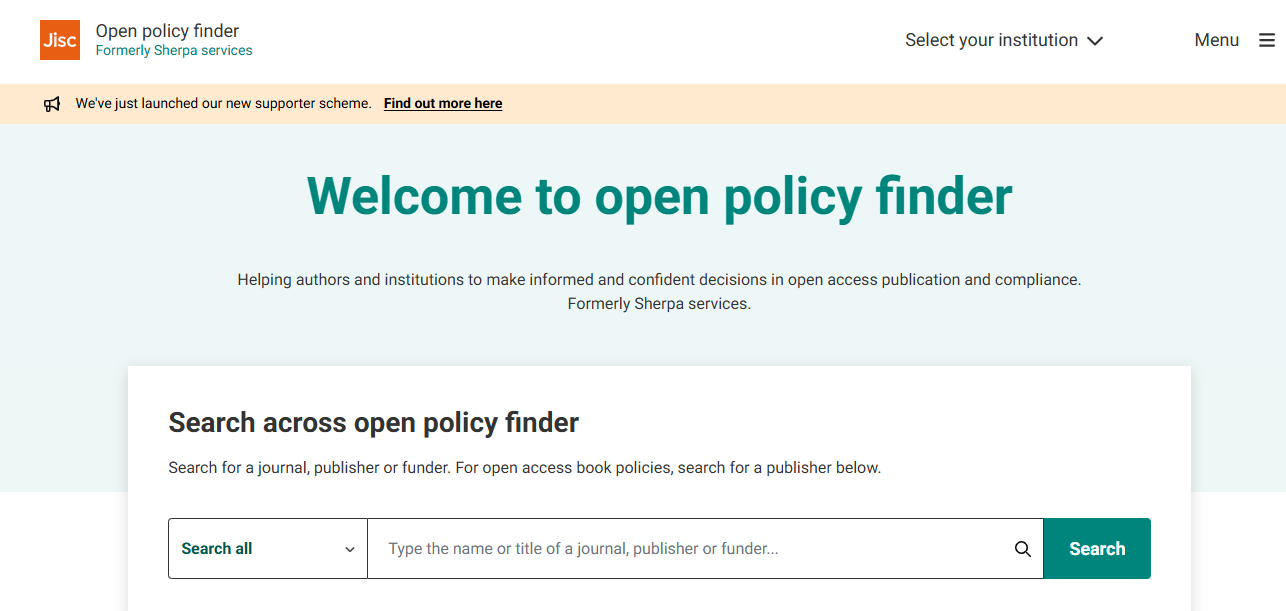Click the megaphone announcement icon
The height and width of the screenshot is (611, 1286).
pos(52,104)
